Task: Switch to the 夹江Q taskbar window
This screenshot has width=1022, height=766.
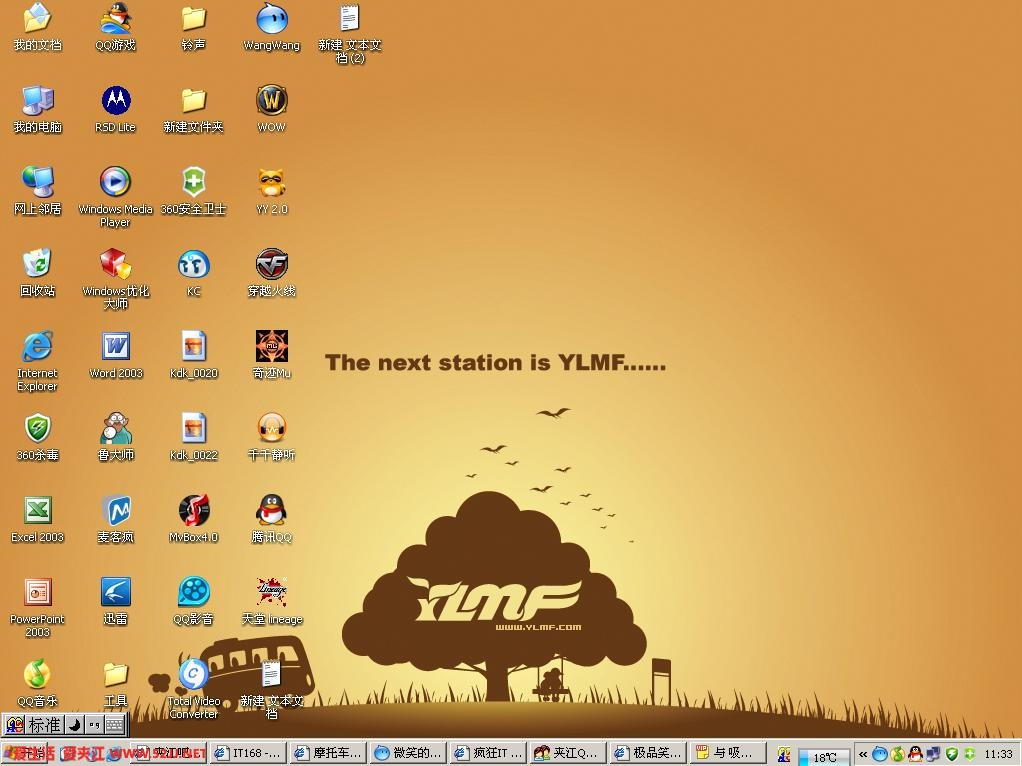Action: (x=569, y=753)
